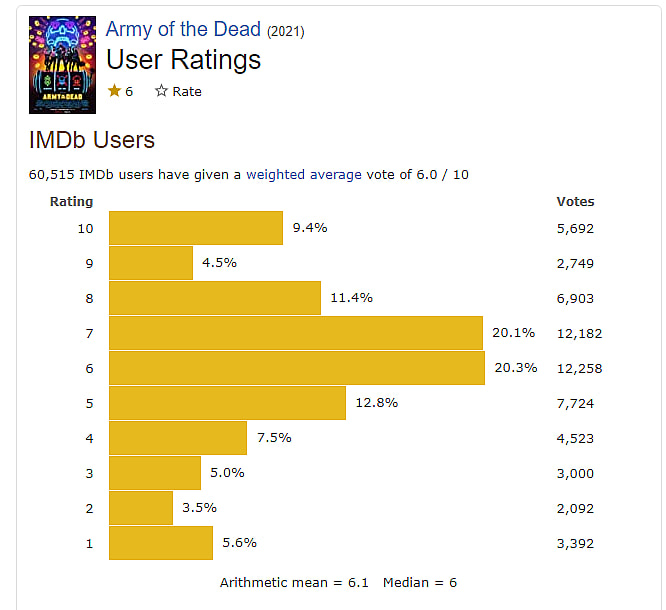The width and height of the screenshot is (666, 610).
Task: Click the User Ratings heading
Action: coord(183,59)
